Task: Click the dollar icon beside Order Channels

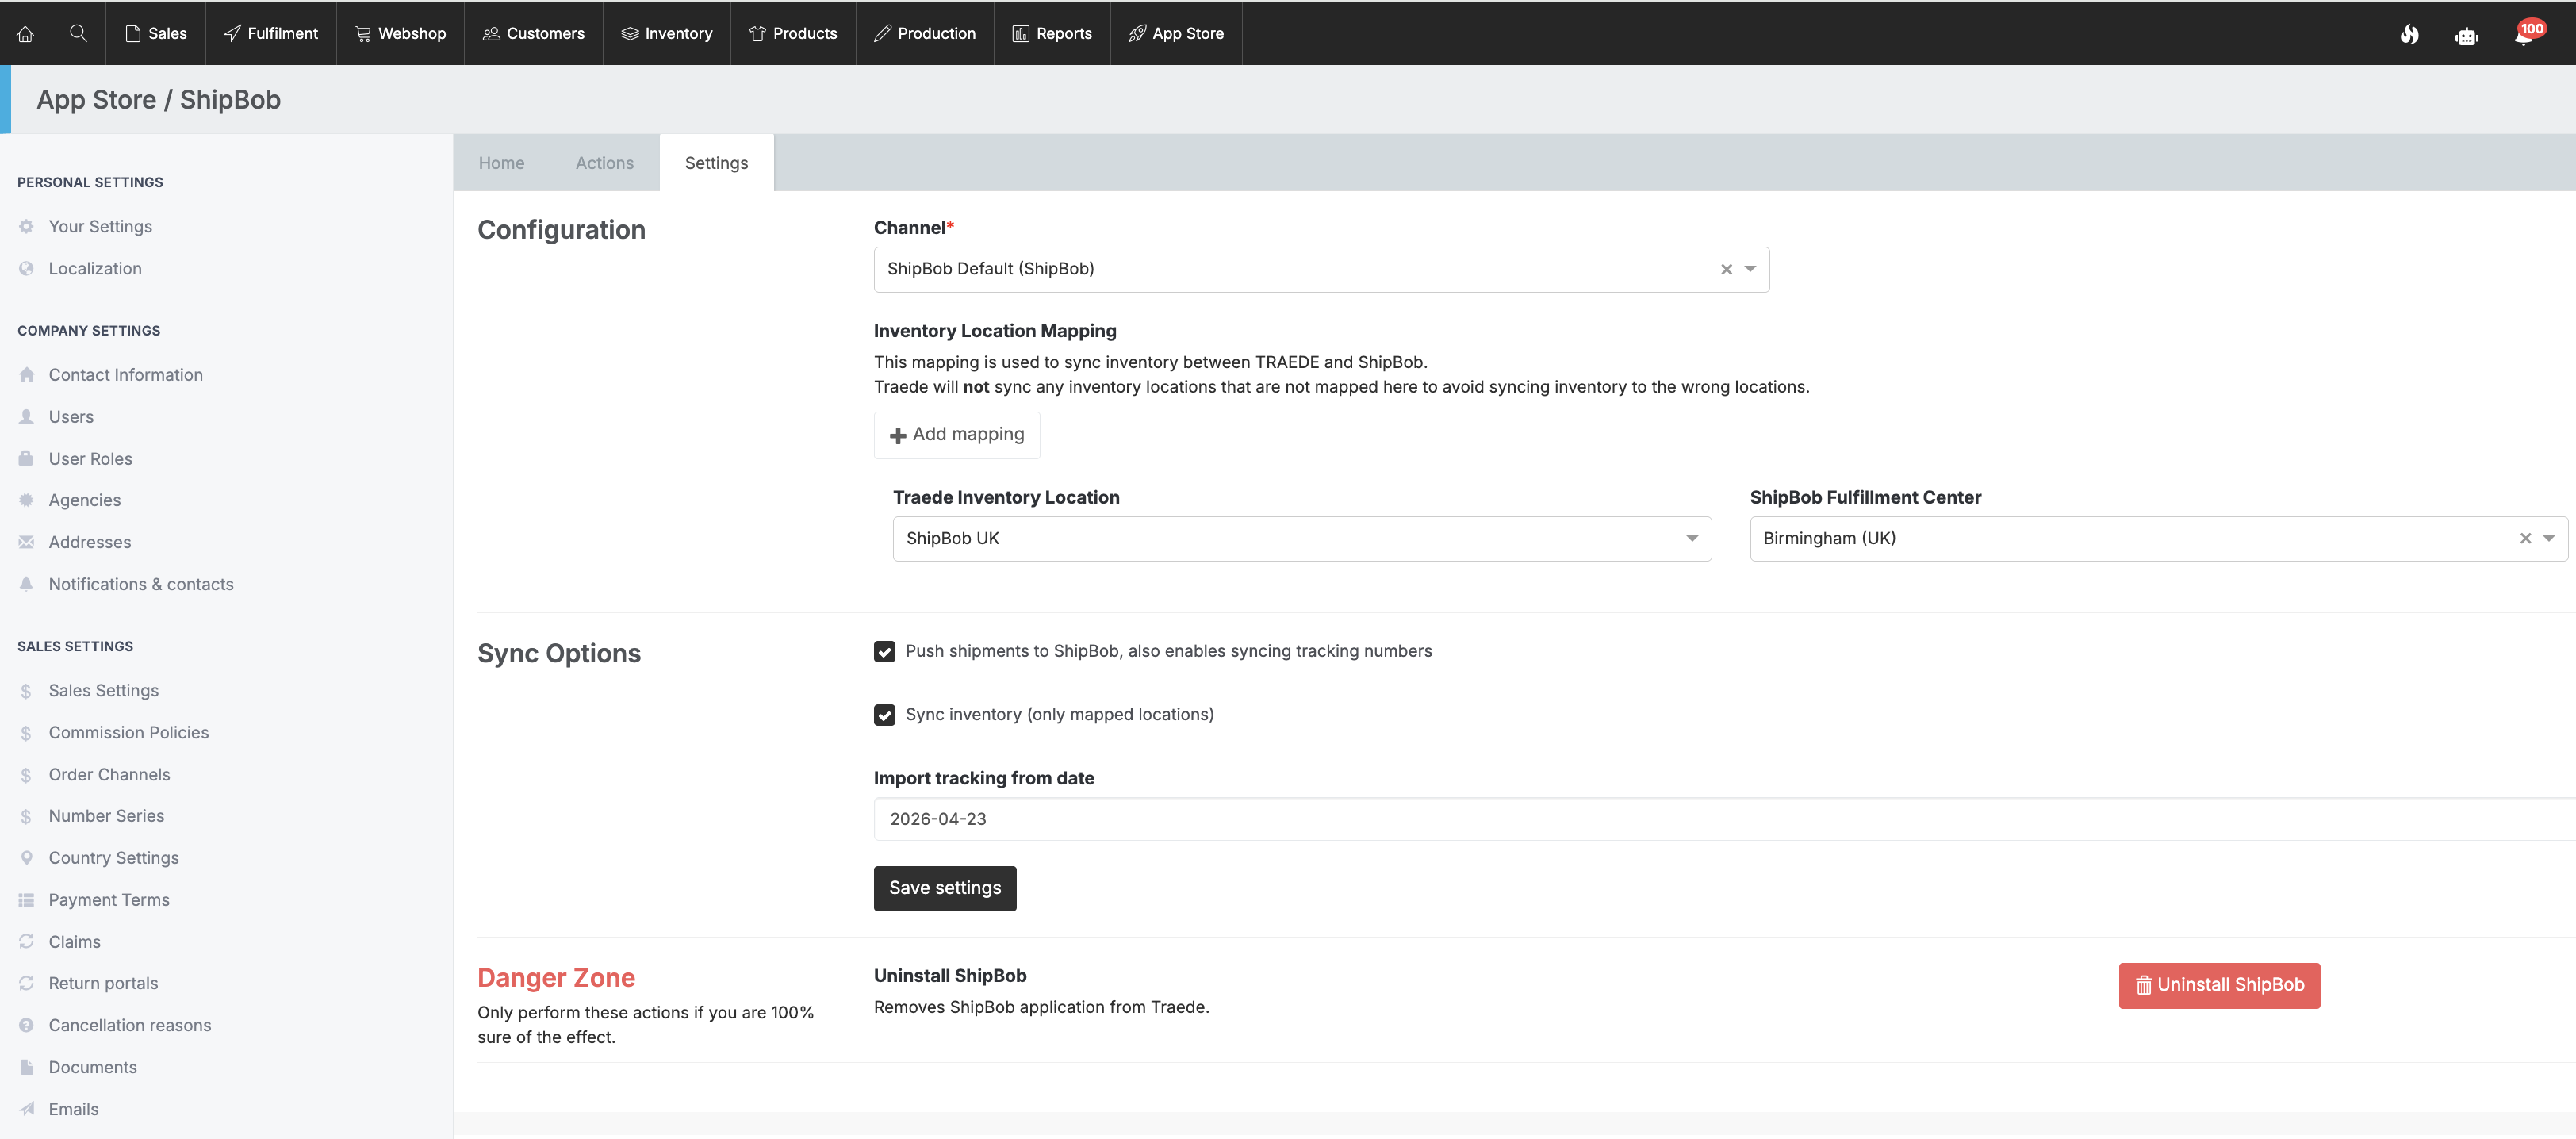Action: coord(27,775)
